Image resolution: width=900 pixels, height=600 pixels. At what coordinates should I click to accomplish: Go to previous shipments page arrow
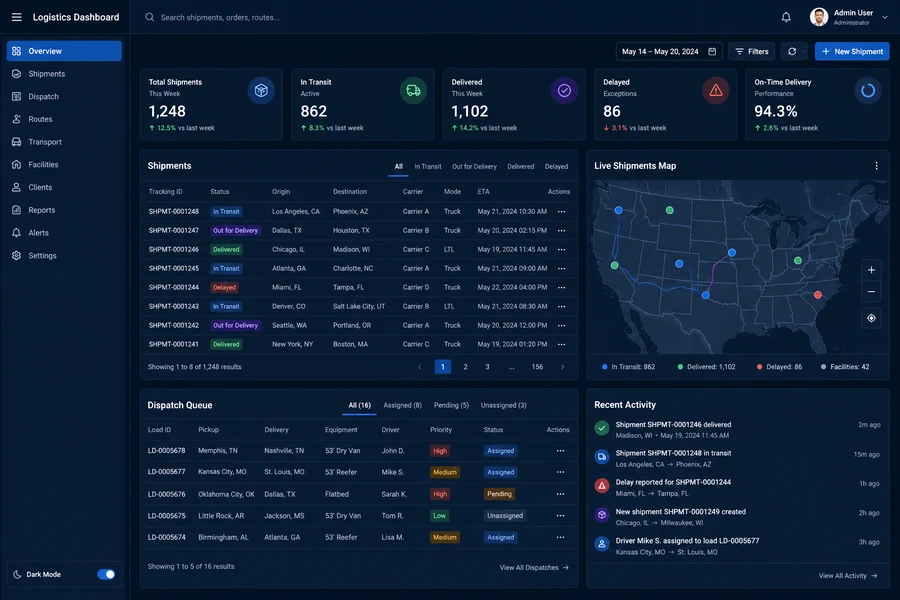(420, 367)
